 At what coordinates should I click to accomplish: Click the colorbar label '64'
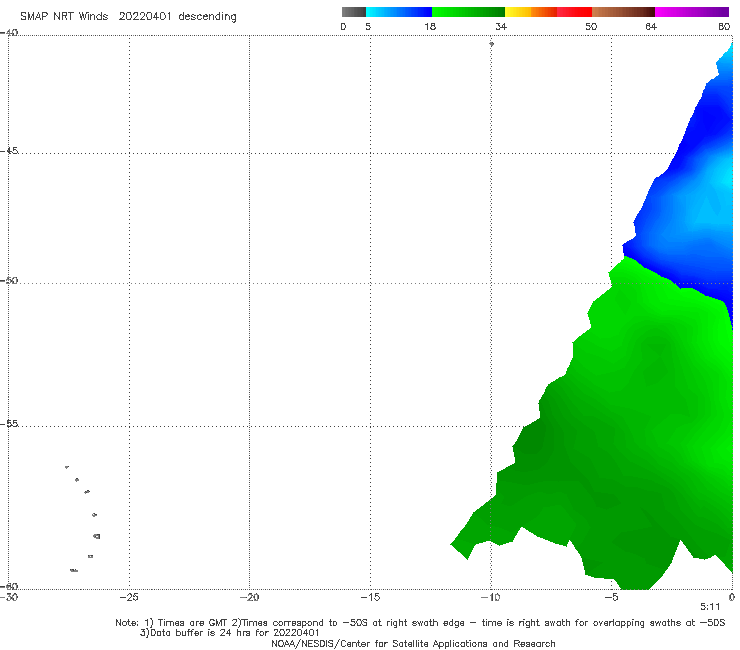click(651, 27)
